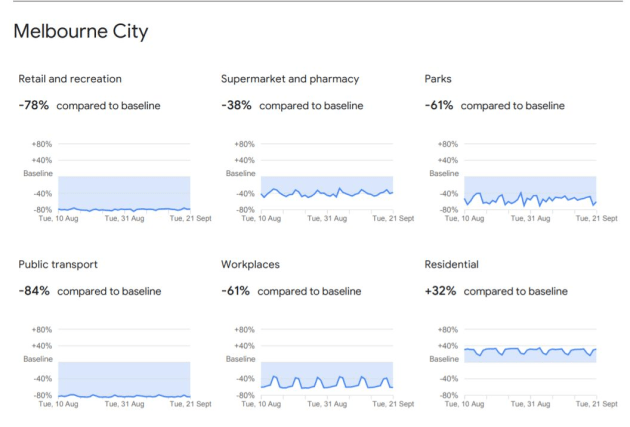This screenshot has height=427, width=630.
Task: Click the Retail and recreation chart title
Action: [70, 79]
